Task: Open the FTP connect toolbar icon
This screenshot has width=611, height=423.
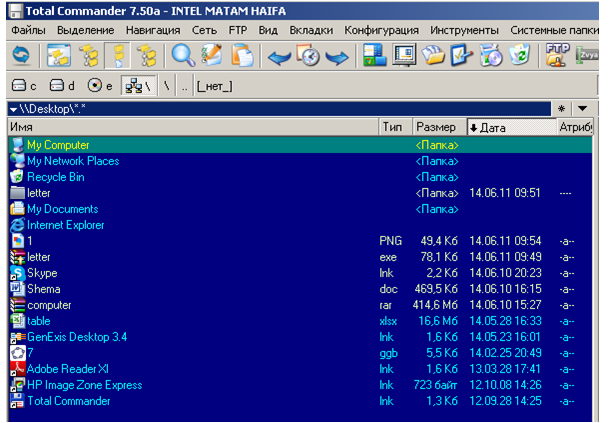Action: pyautogui.click(x=557, y=55)
